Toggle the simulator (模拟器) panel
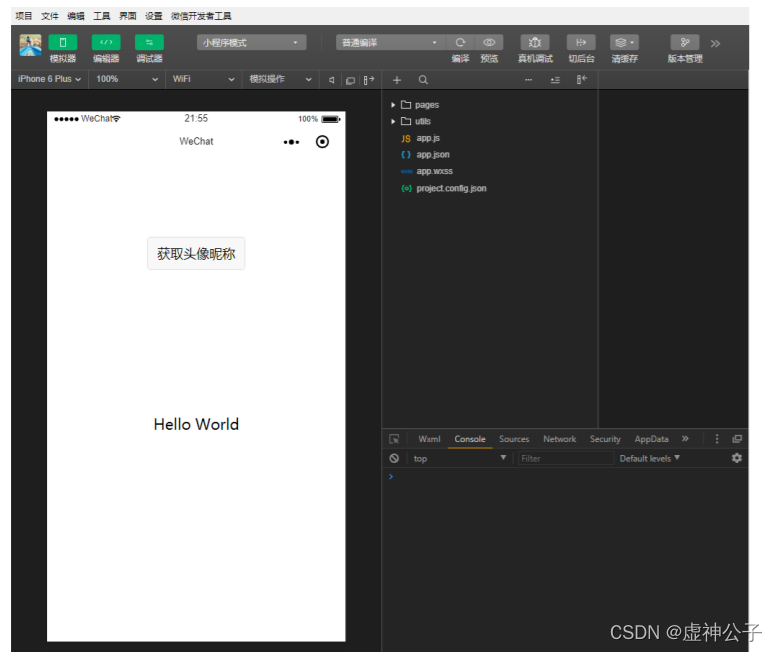Screen dimensions: 777x652 click(x=63, y=43)
